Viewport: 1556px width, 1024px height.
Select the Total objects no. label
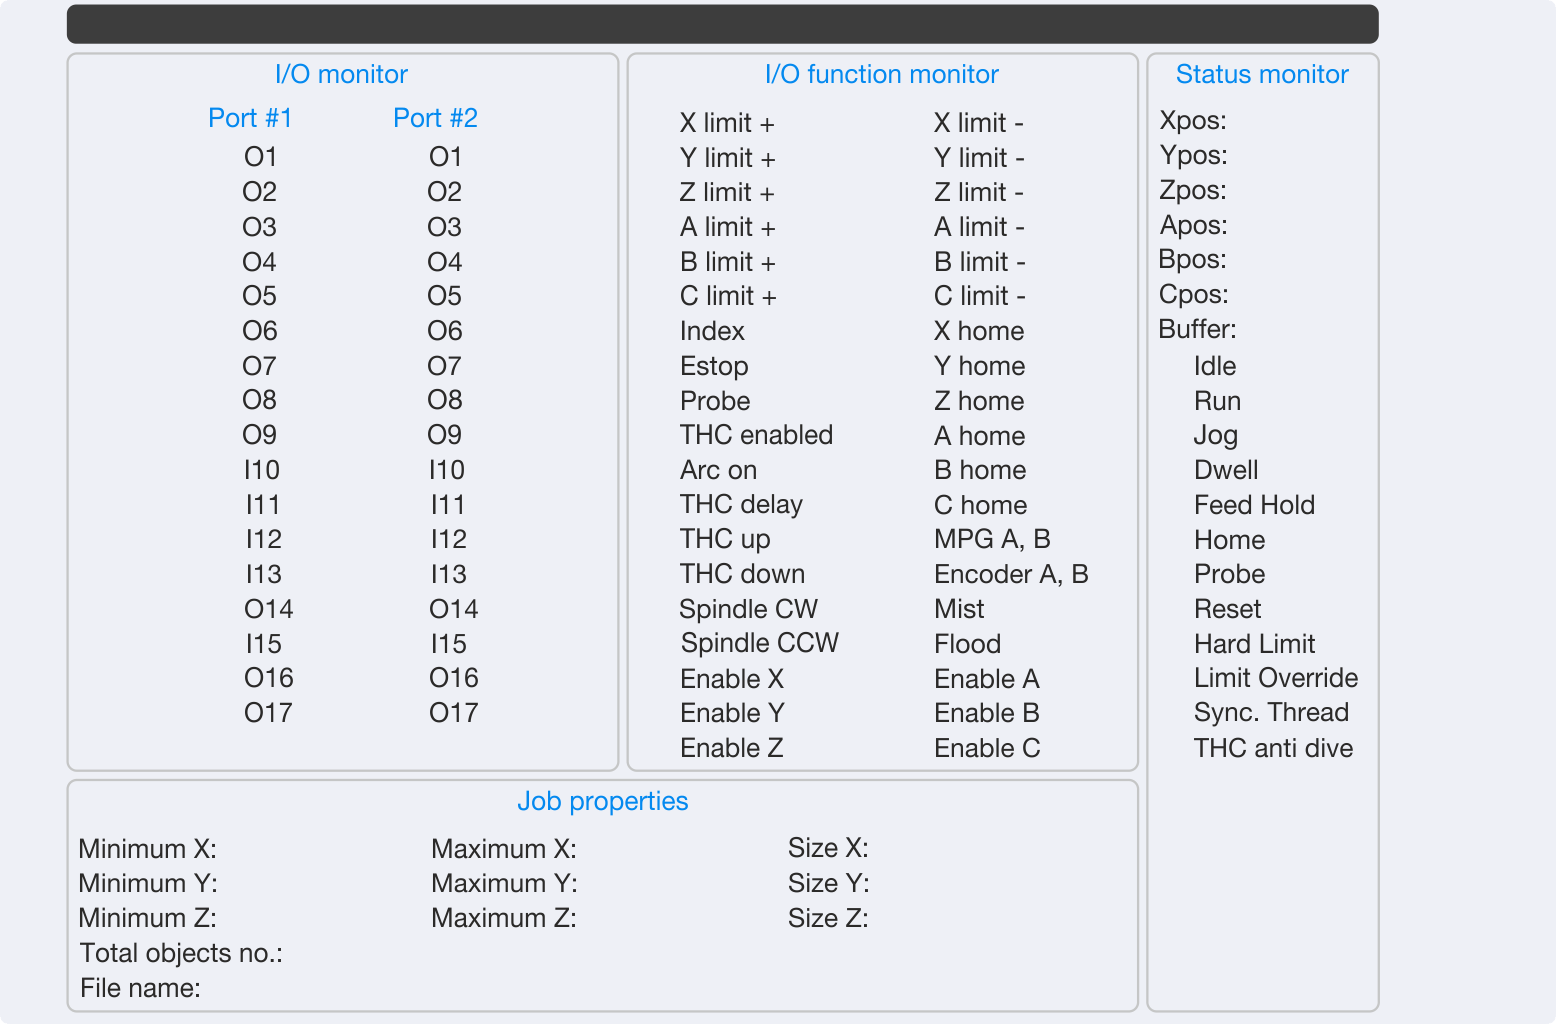[x=181, y=953]
